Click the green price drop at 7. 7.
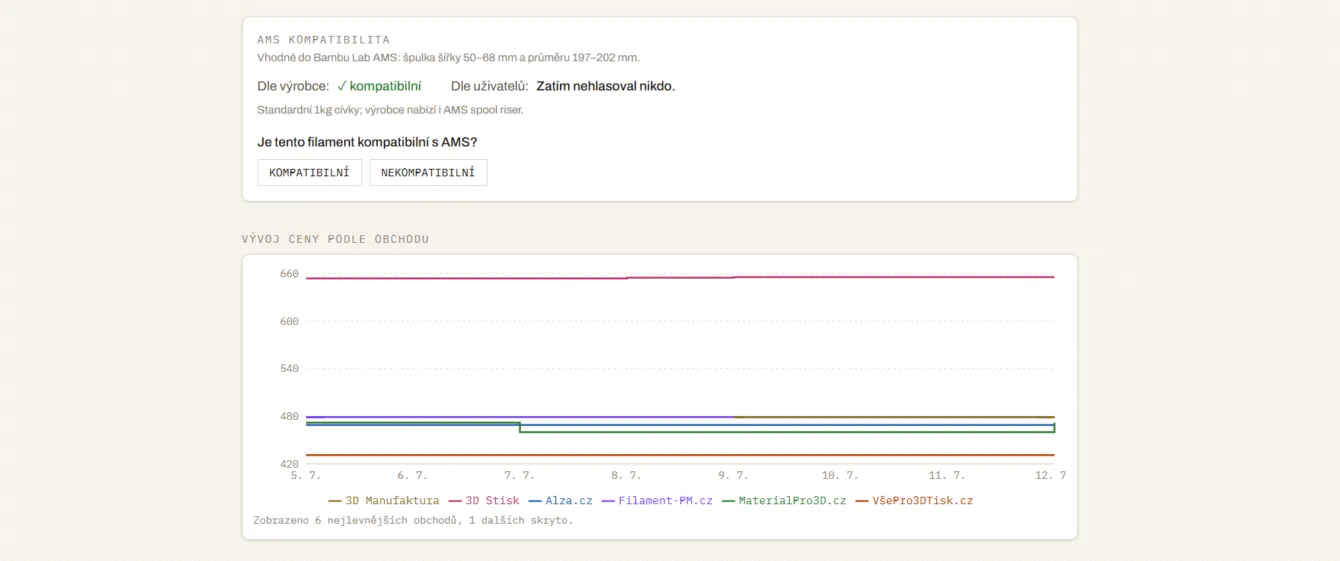The height and width of the screenshot is (561, 1340). pyautogui.click(x=520, y=427)
